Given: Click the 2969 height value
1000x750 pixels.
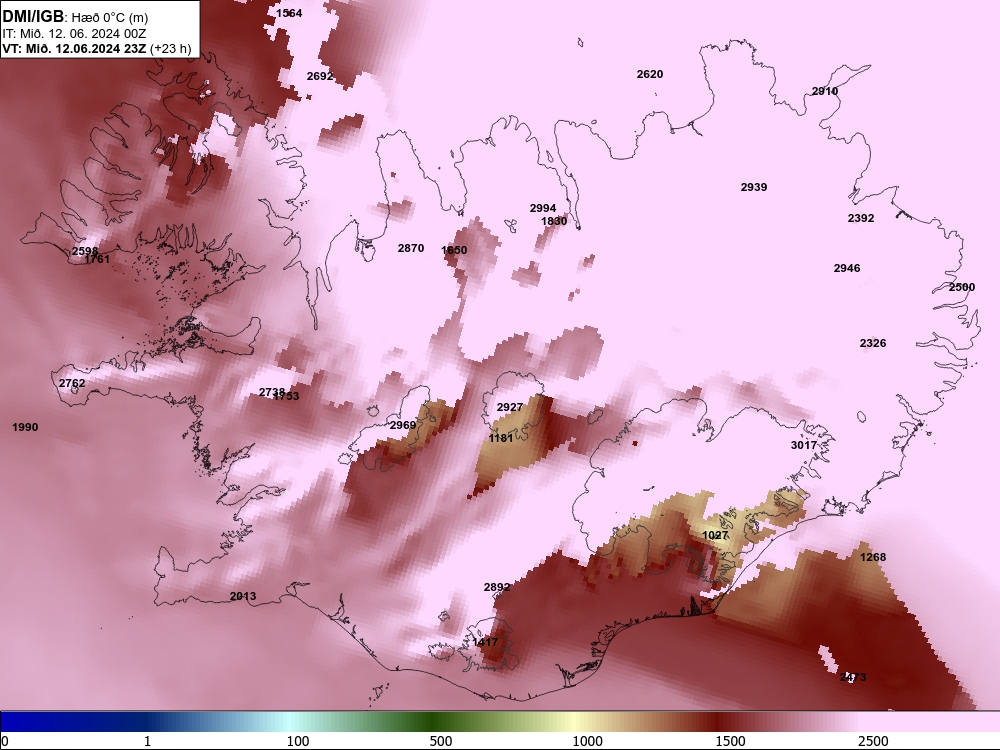Looking at the screenshot, I should pos(403,425).
